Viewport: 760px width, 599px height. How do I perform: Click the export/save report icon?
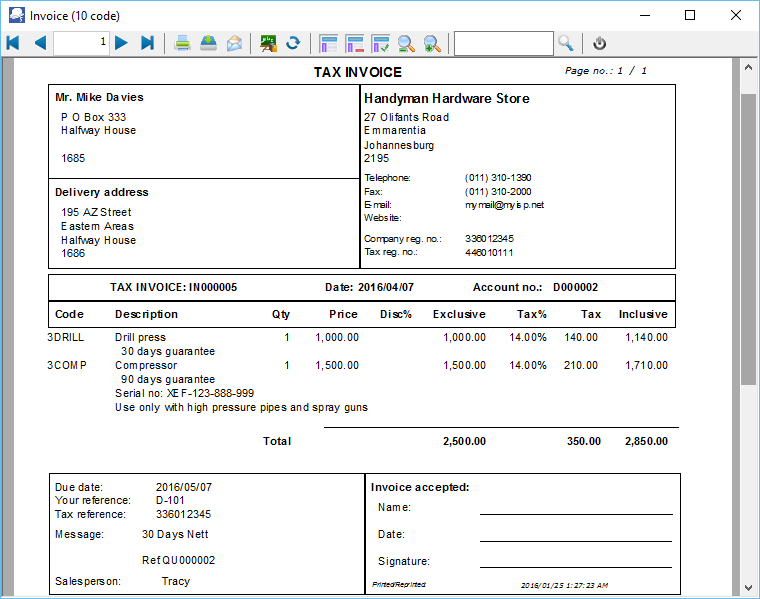pyautogui.click(x=208, y=43)
